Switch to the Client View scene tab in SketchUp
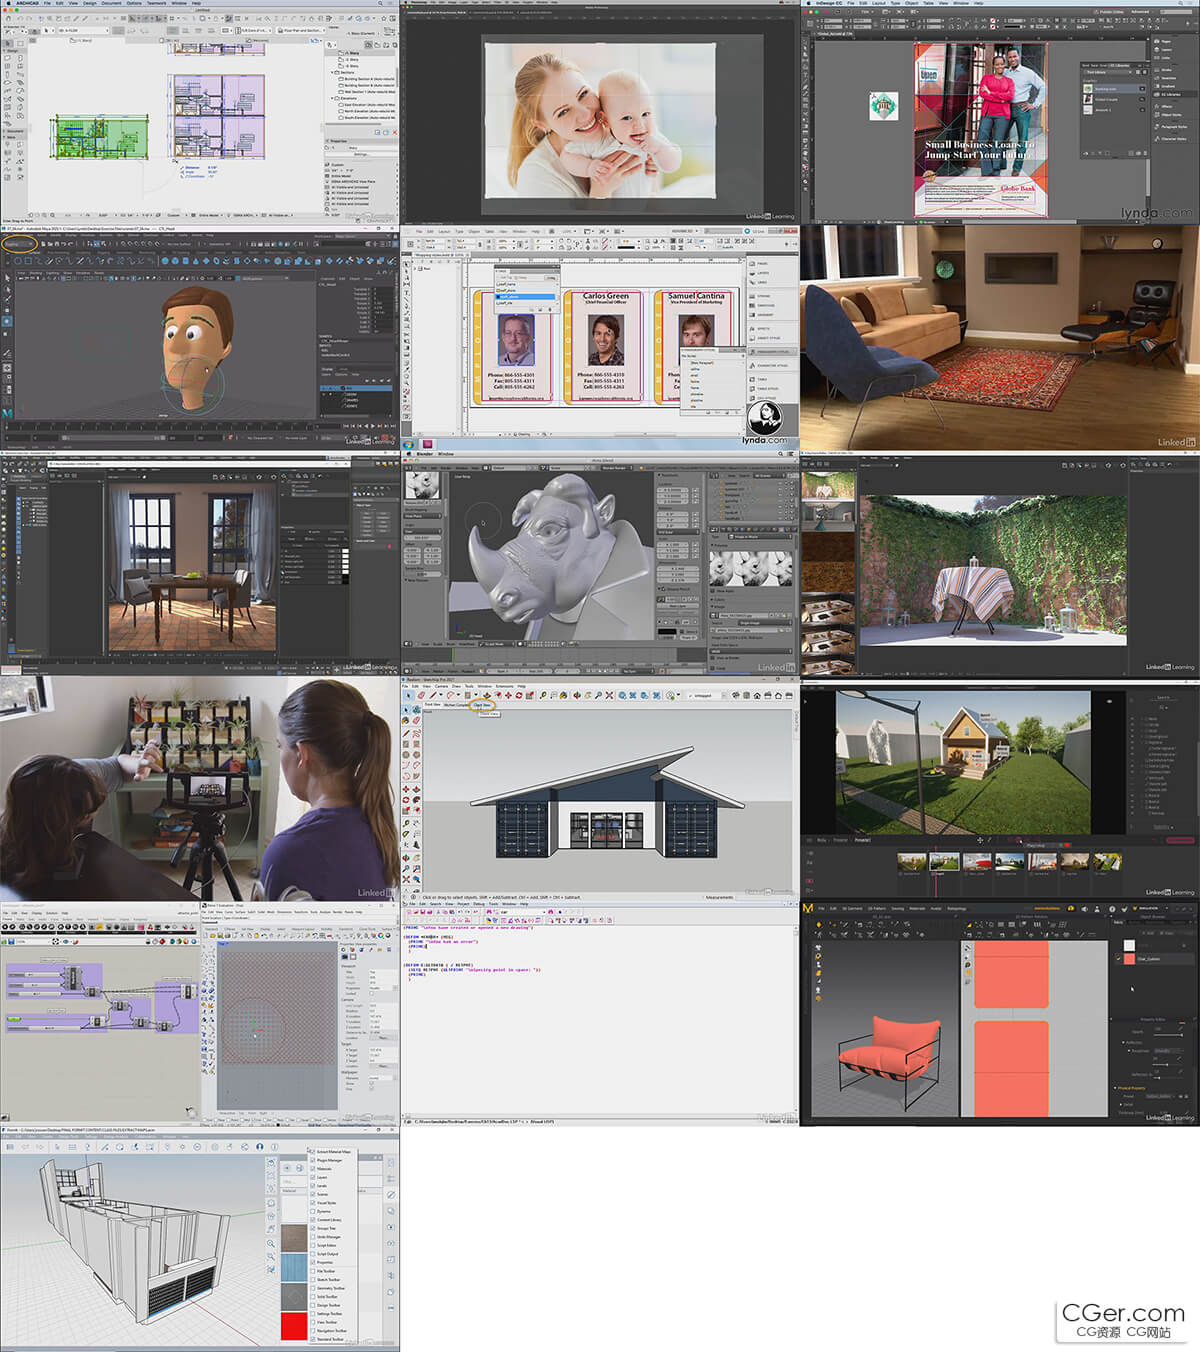The height and width of the screenshot is (1352, 1200). click(483, 705)
